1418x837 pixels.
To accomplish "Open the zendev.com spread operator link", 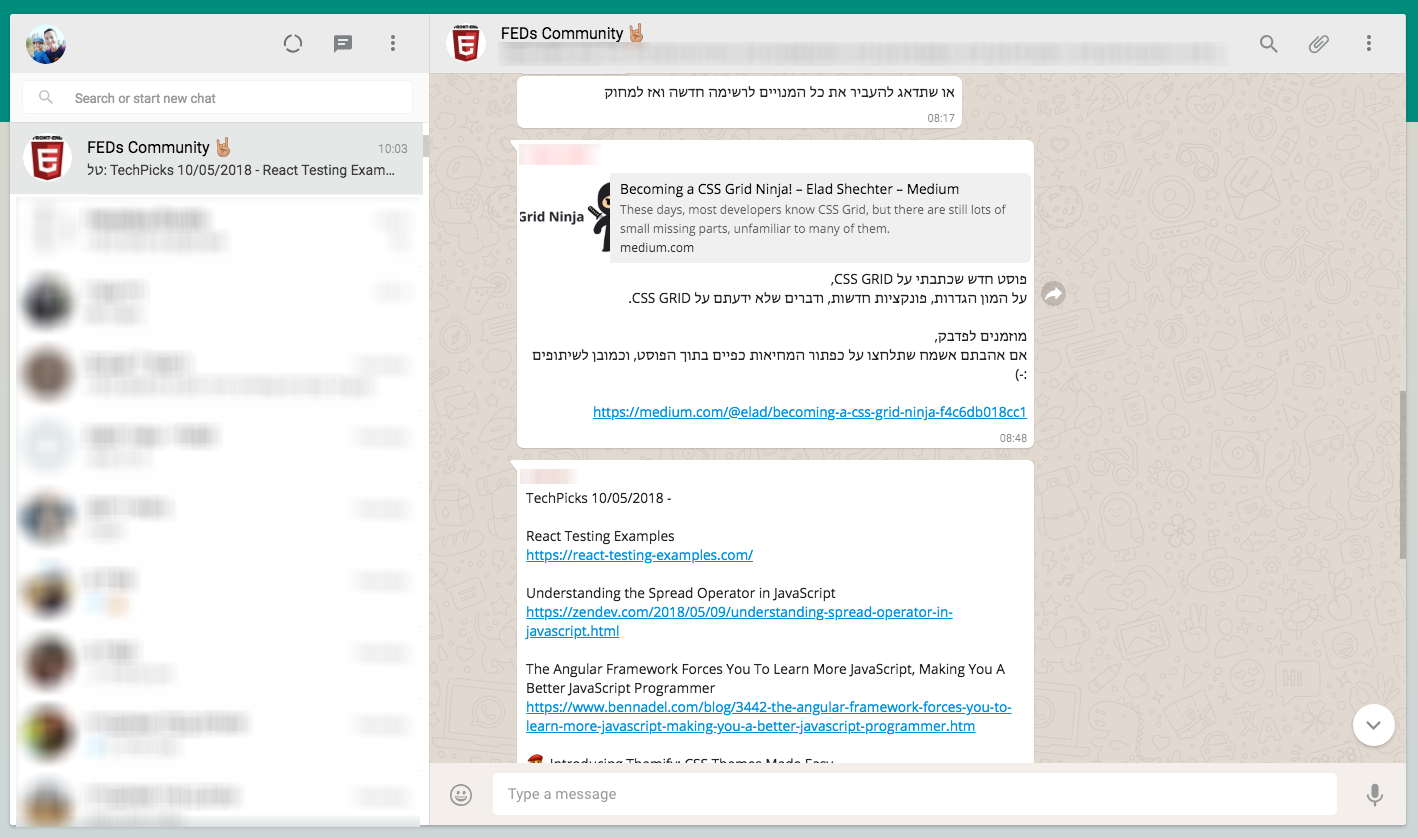I will (x=739, y=621).
